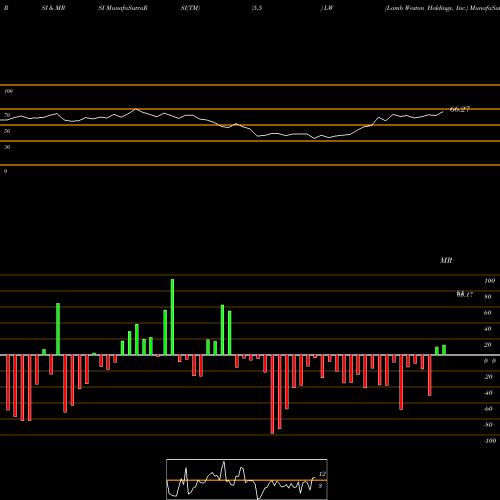Click the '12' label in mini chart
This screenshot has width=500, height=500.
pyautogui.click(x=322, y=474)
